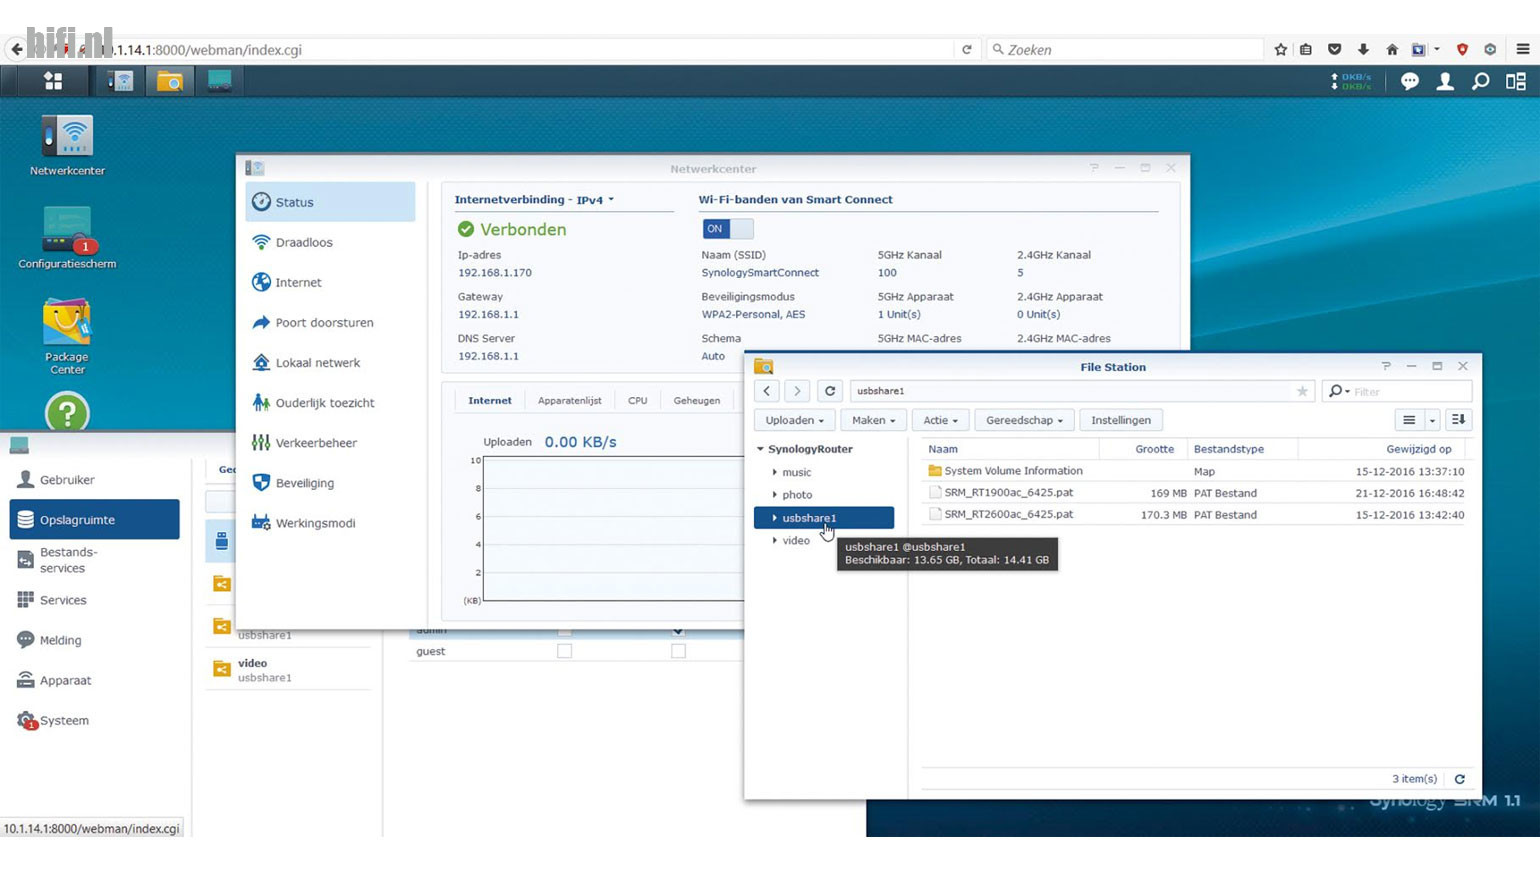Open Systeem in Configuratiescherm sidebar
This screenshot has height=880, width=1540.
95,720
